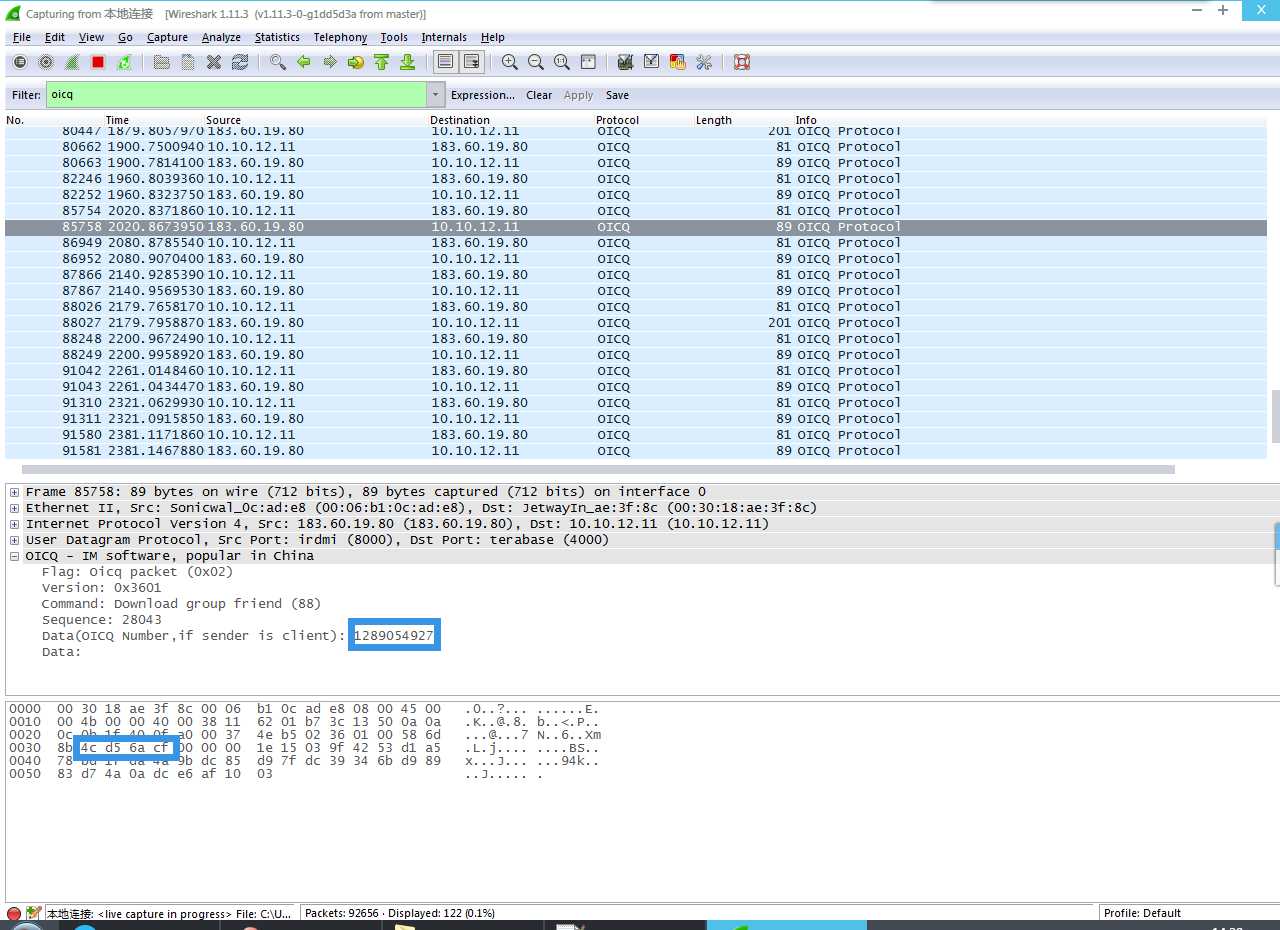Open the Statistics menu

[277, 37]
